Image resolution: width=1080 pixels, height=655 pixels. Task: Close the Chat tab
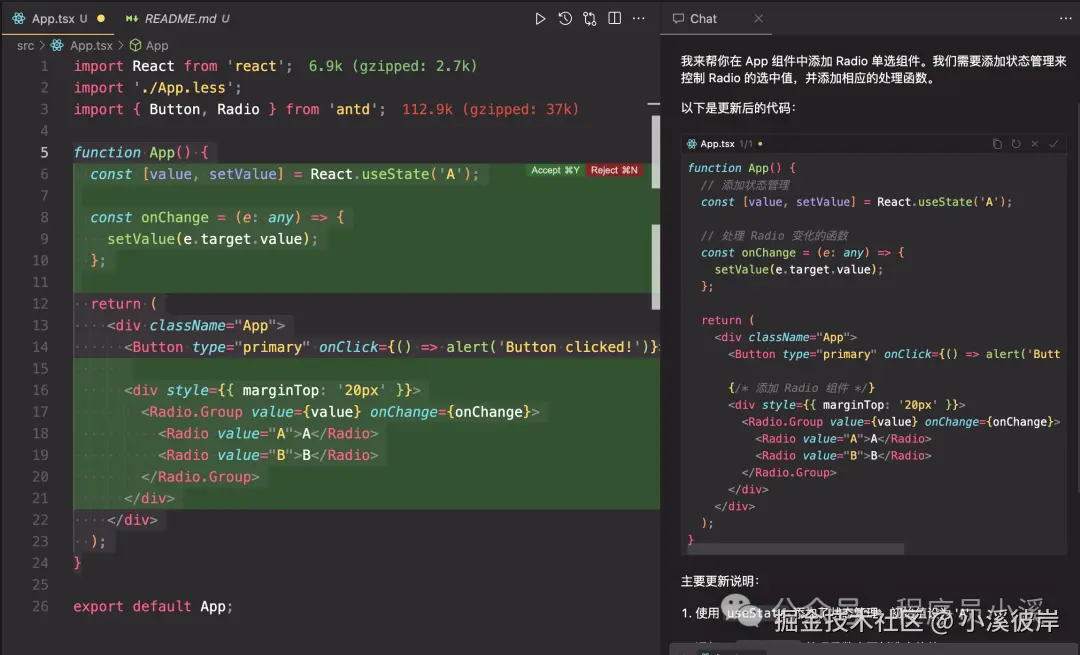(x=758, y=19)
